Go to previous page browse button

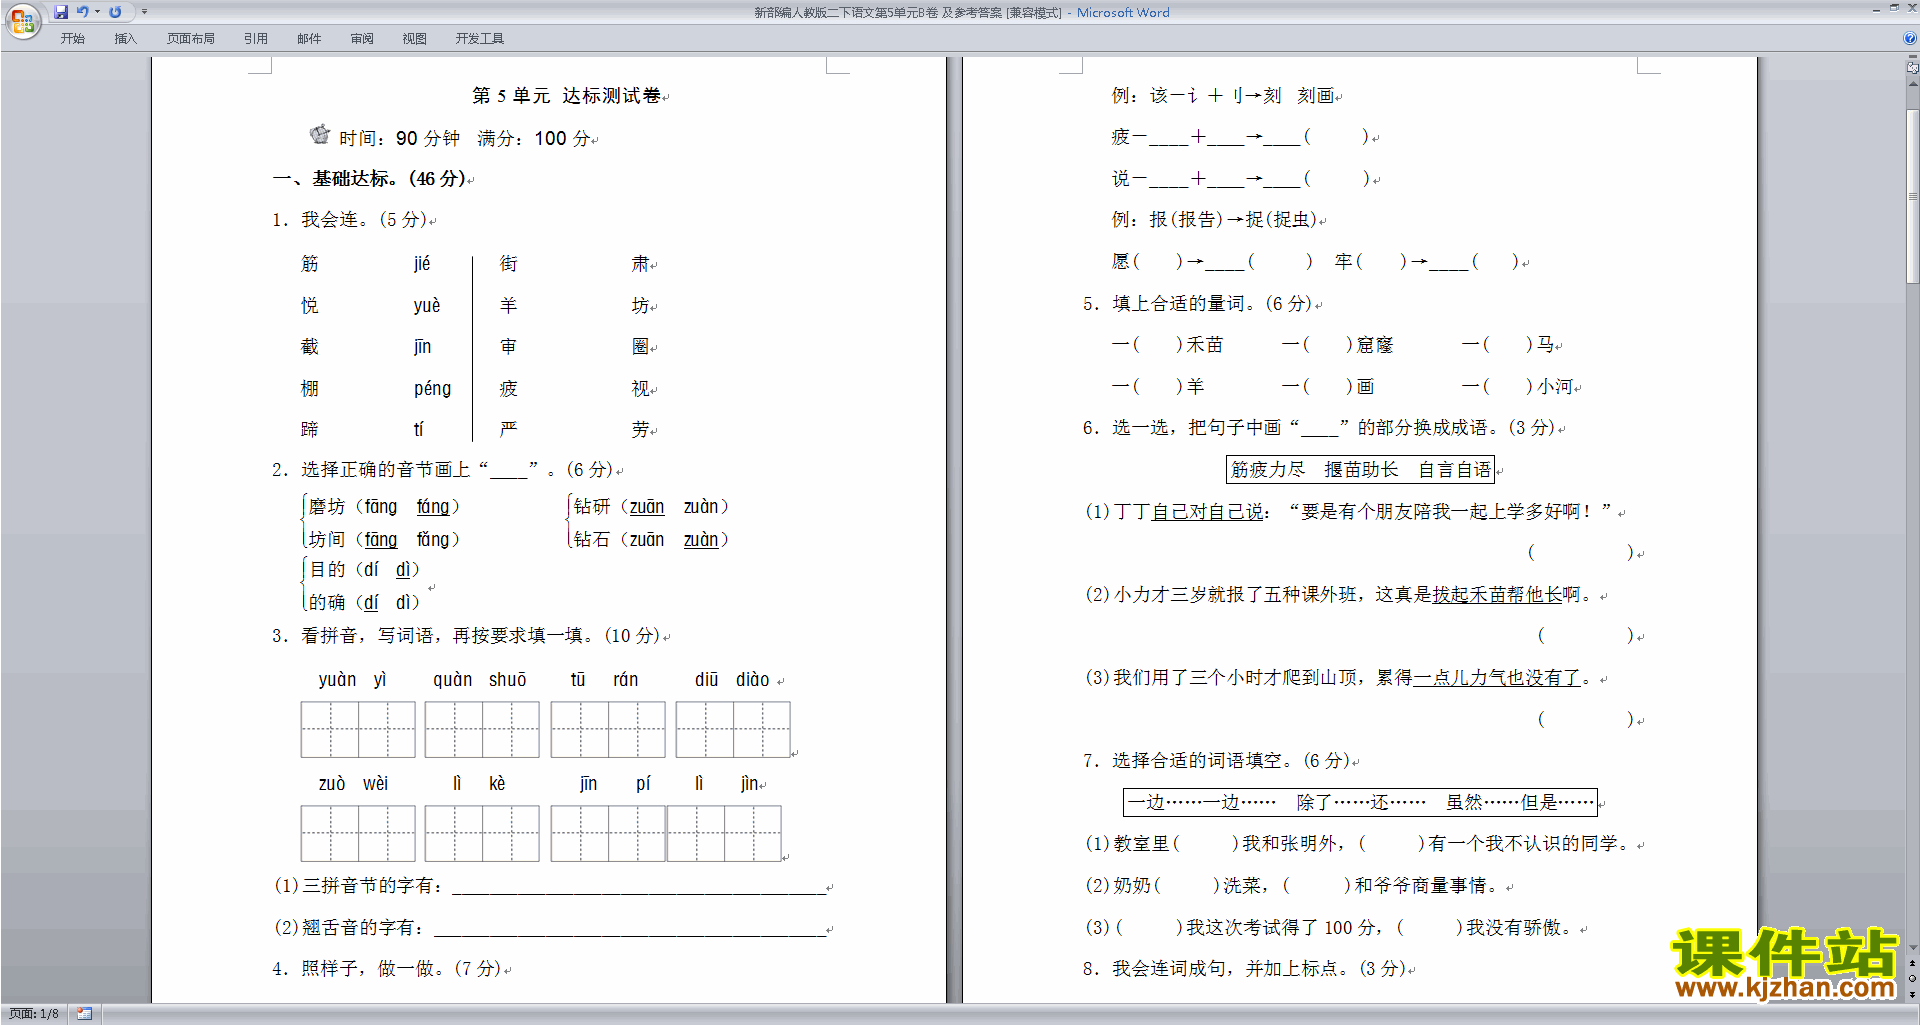(x=1912, y=963)
